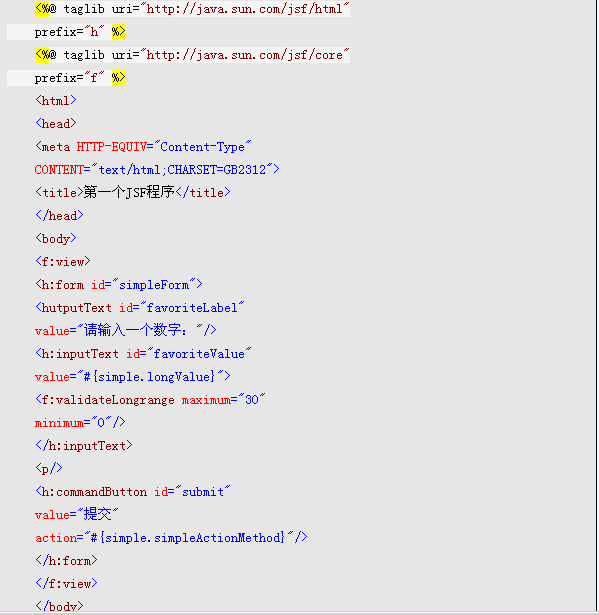Click the h:commandButton tag name

point(94,491)
